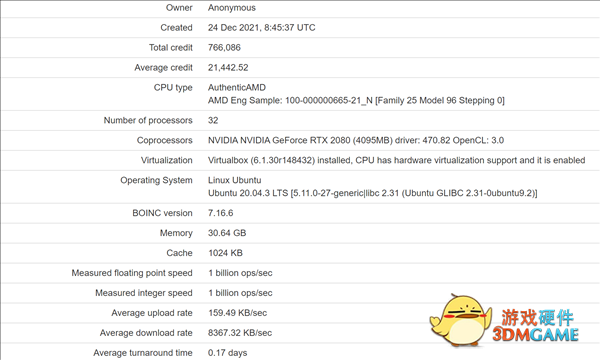The width and height of the screenshot is (600, 360).
Task: Click the AuthenticAMD CPU type text
Action: [237, 87]
